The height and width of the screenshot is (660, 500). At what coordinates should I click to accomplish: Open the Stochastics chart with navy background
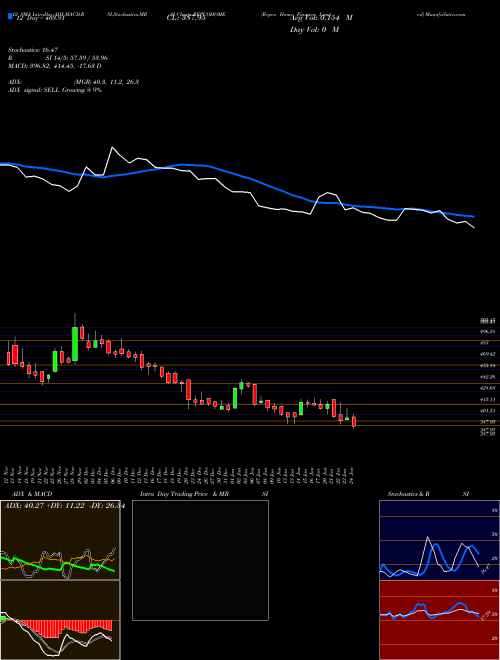[439, 540]
